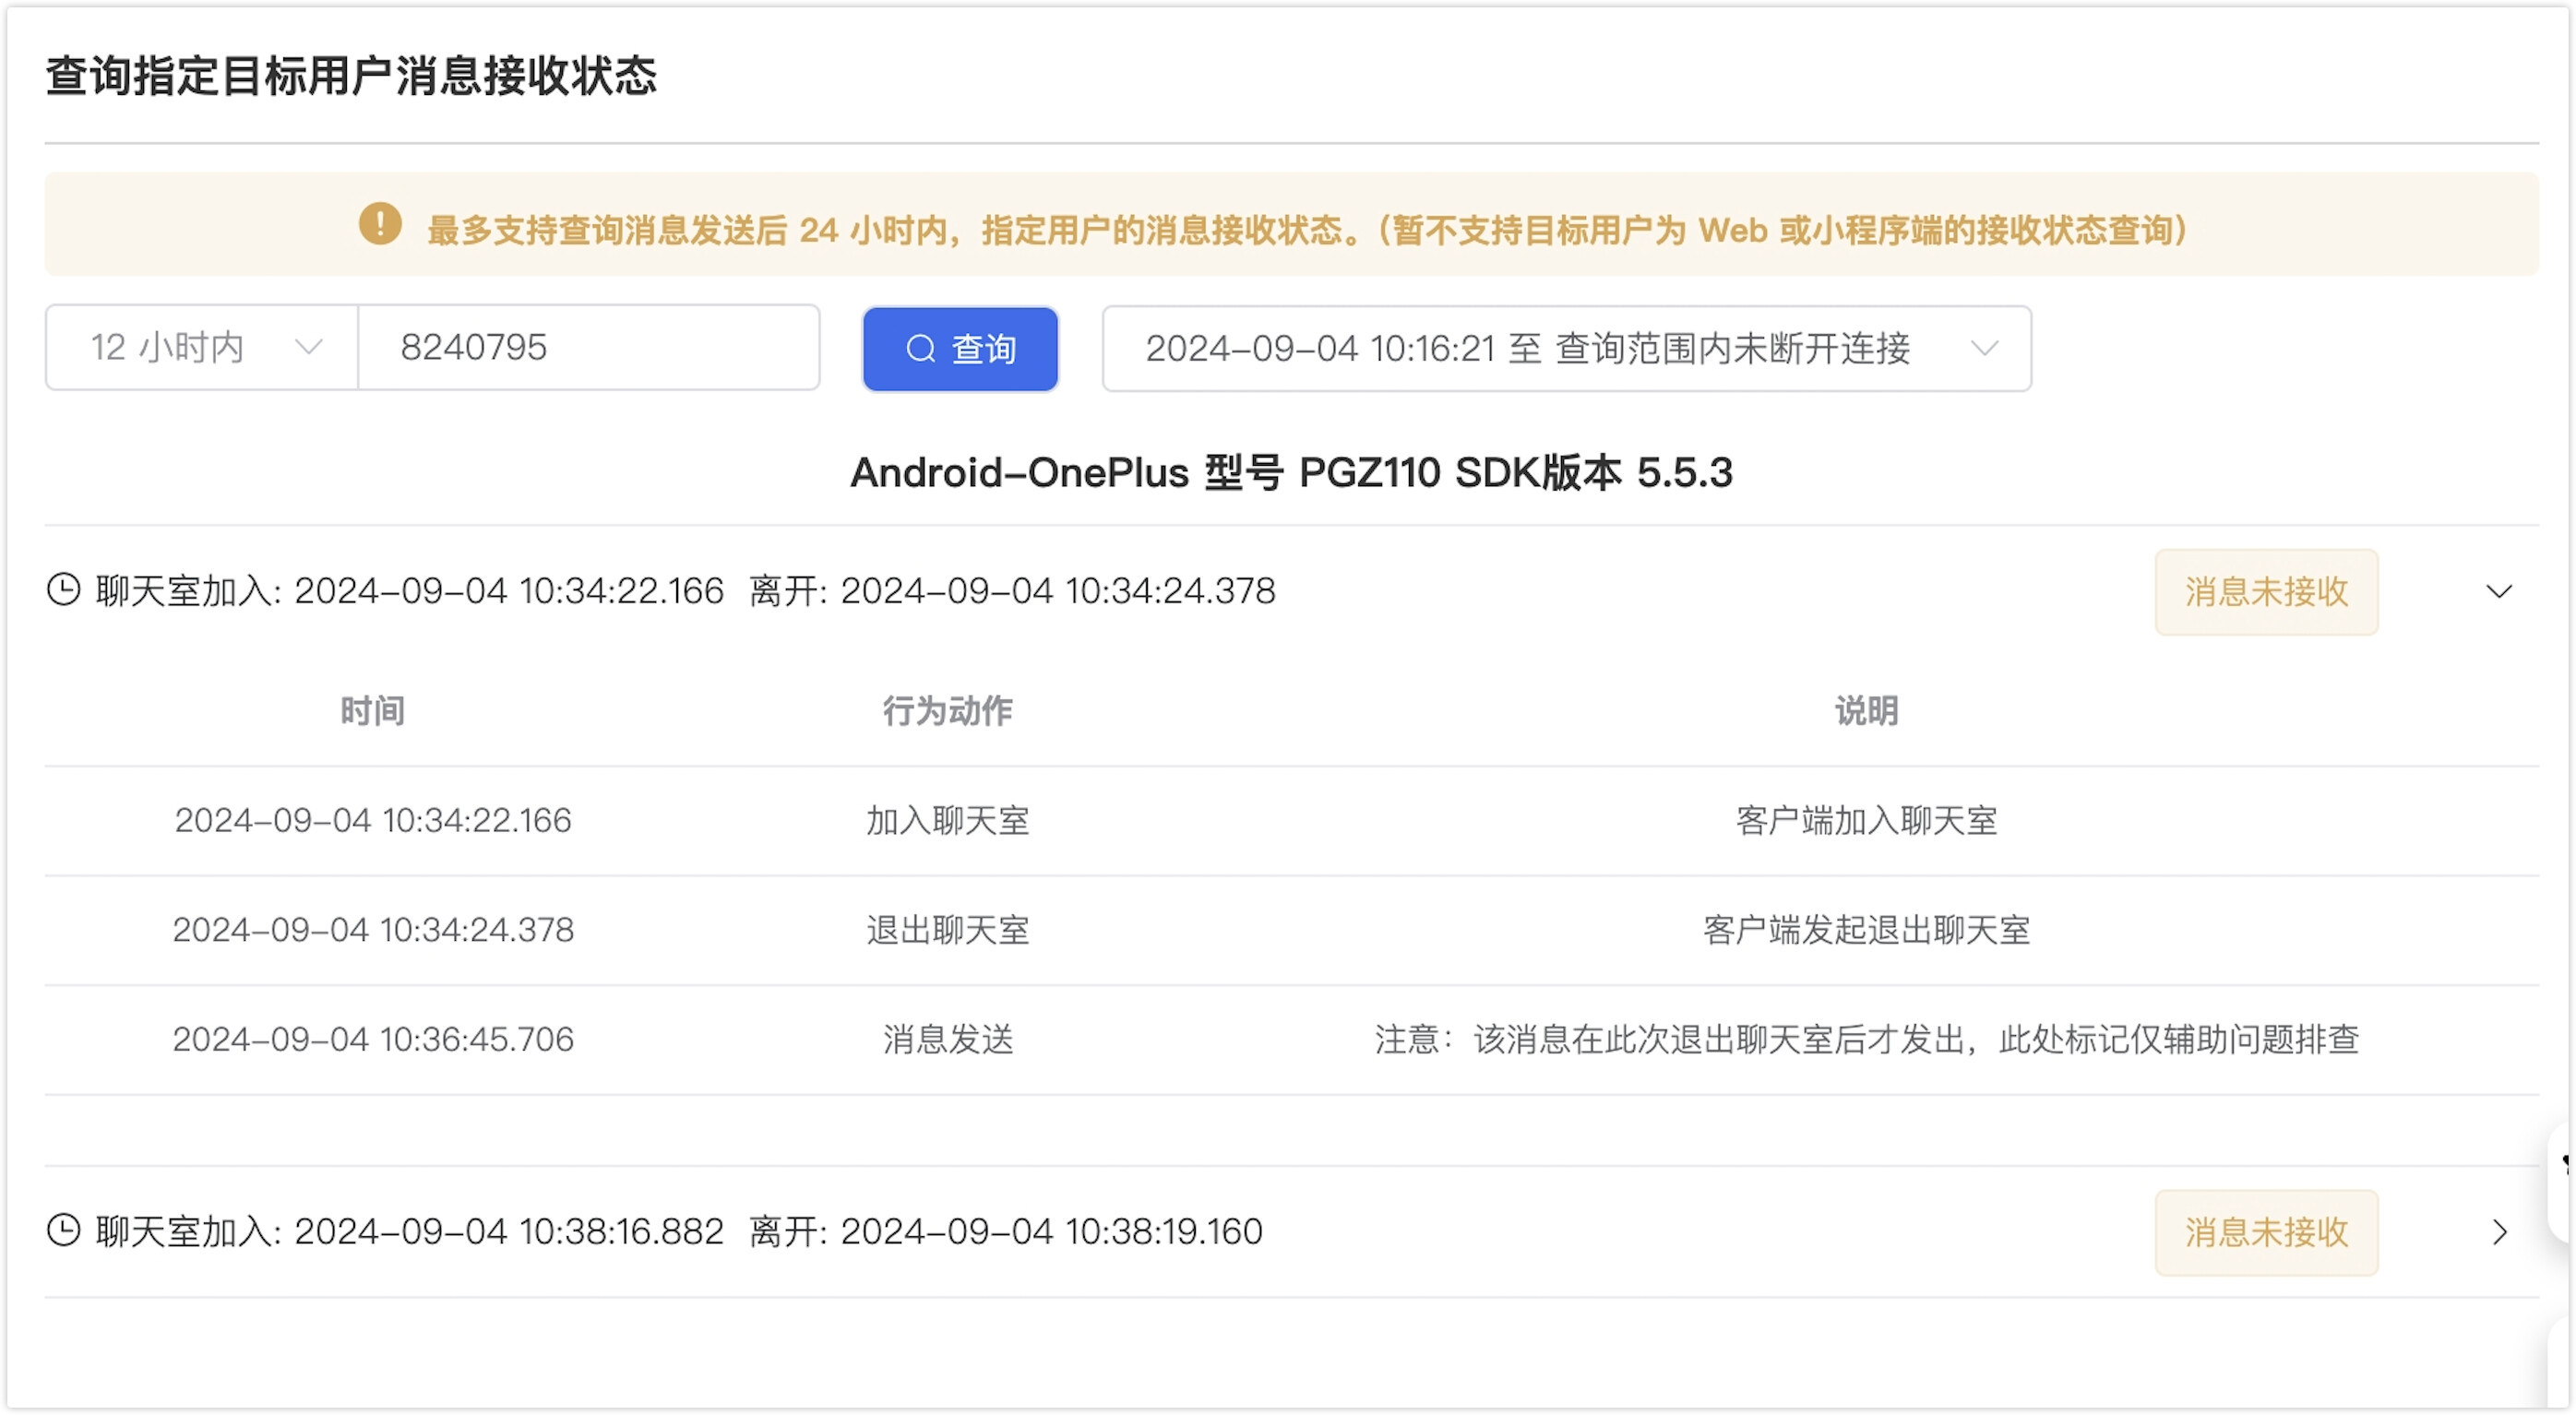Select the 退出聊天室 table row
Viewport: 2576px width, 1415px height.
[x=947, y=930]
